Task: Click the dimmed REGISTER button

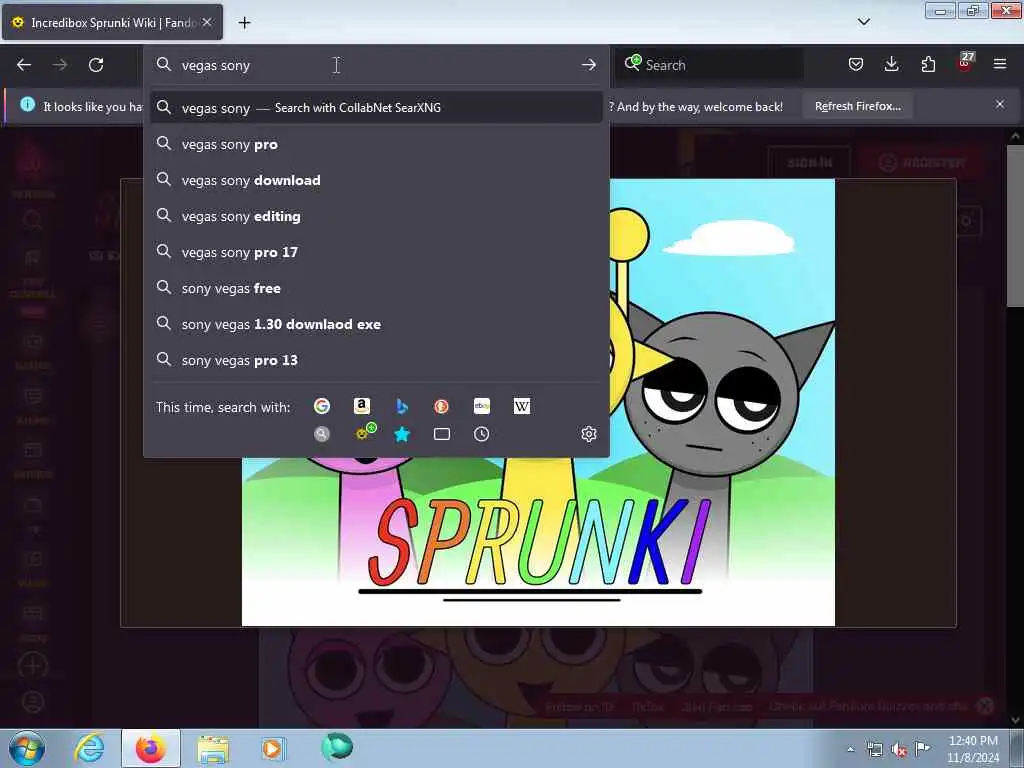Action: 921,163
